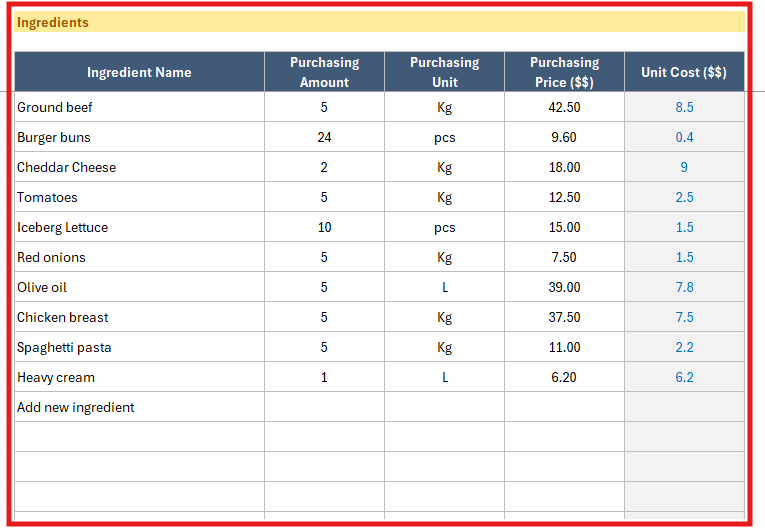Screen dimensions: 765x528
Task: Select Ground beef purchasing amount 5
Action: 324,107
